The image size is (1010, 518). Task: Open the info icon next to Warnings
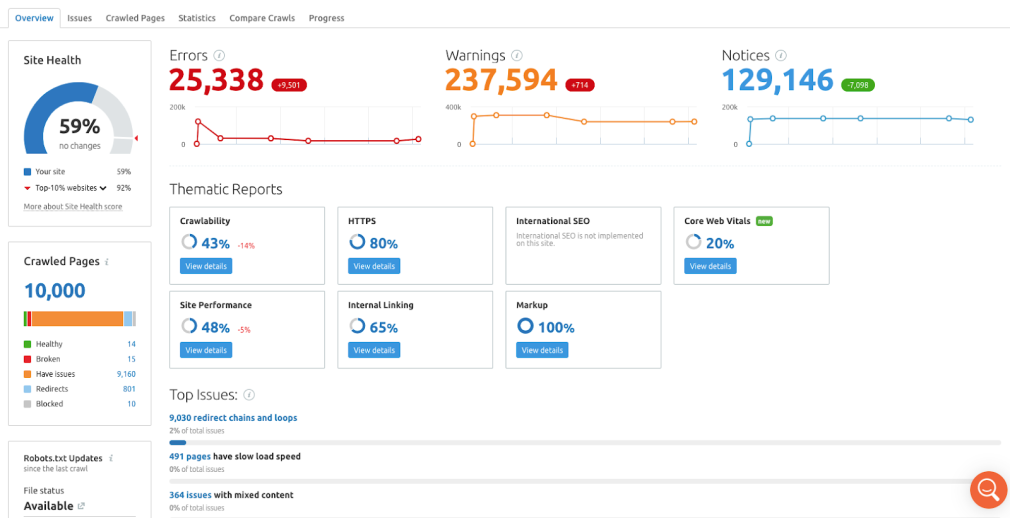pyautogui.click(x=517, y=55)
